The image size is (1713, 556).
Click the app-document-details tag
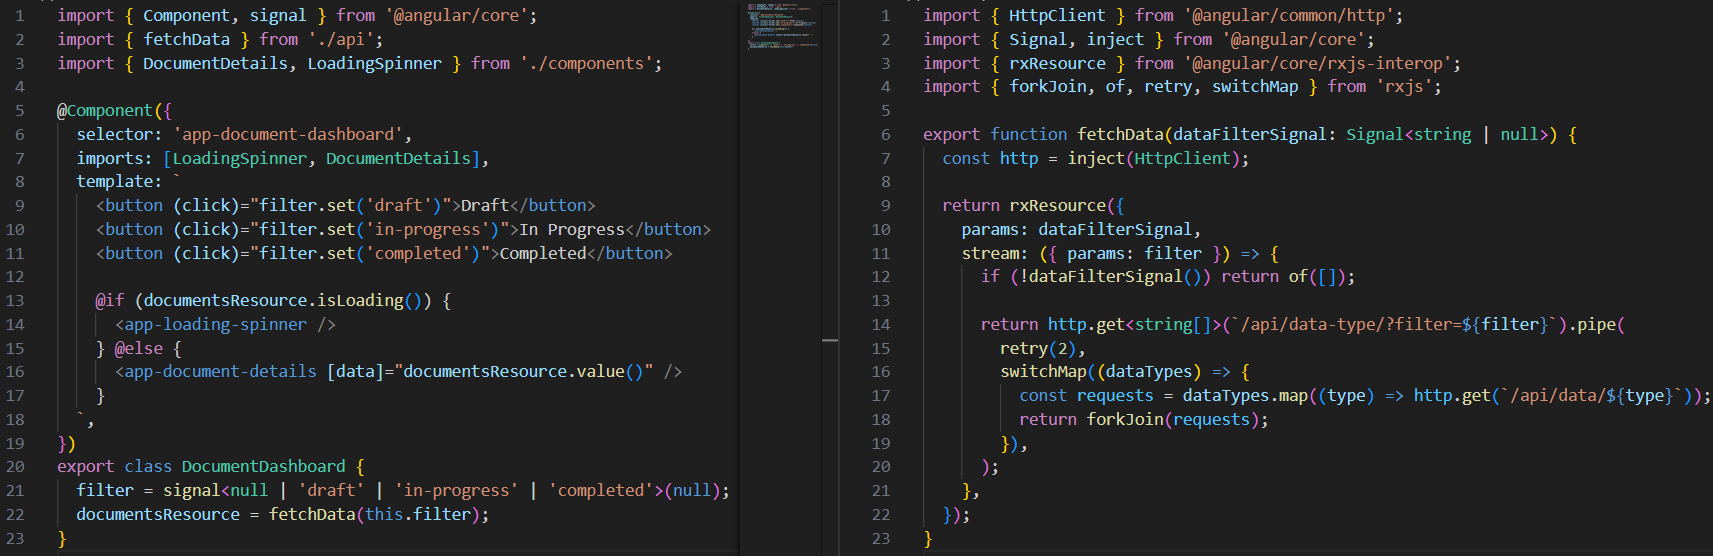[x=220, y=371]
